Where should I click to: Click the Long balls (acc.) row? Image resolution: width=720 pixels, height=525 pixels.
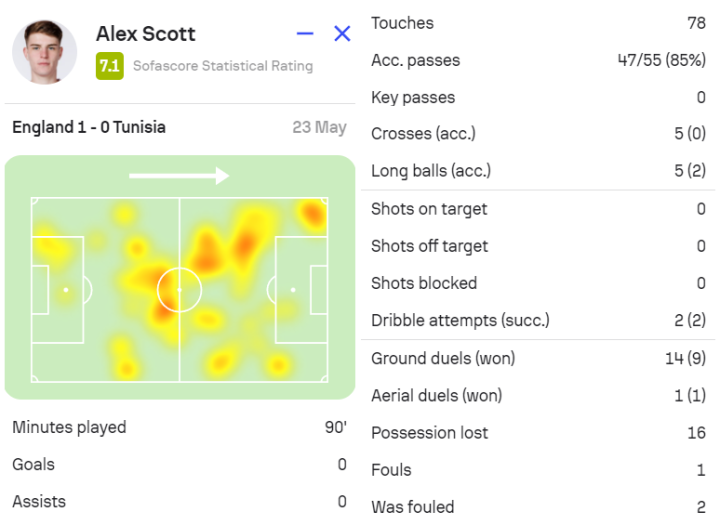point(538,171)
